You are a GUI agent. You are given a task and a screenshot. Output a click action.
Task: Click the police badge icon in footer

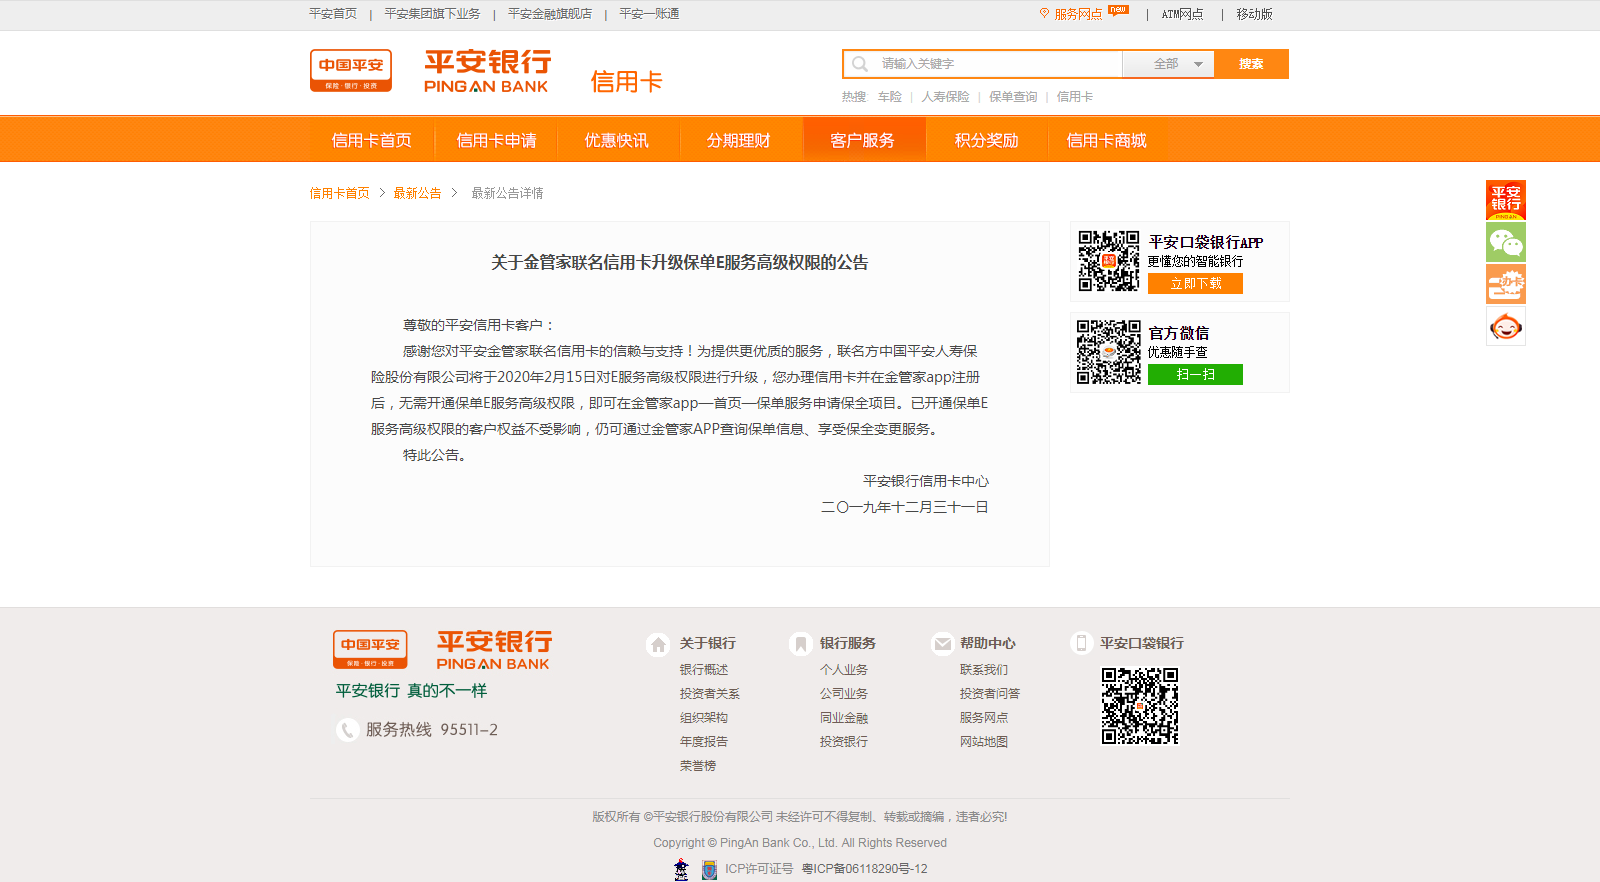(x=681, y=869)
